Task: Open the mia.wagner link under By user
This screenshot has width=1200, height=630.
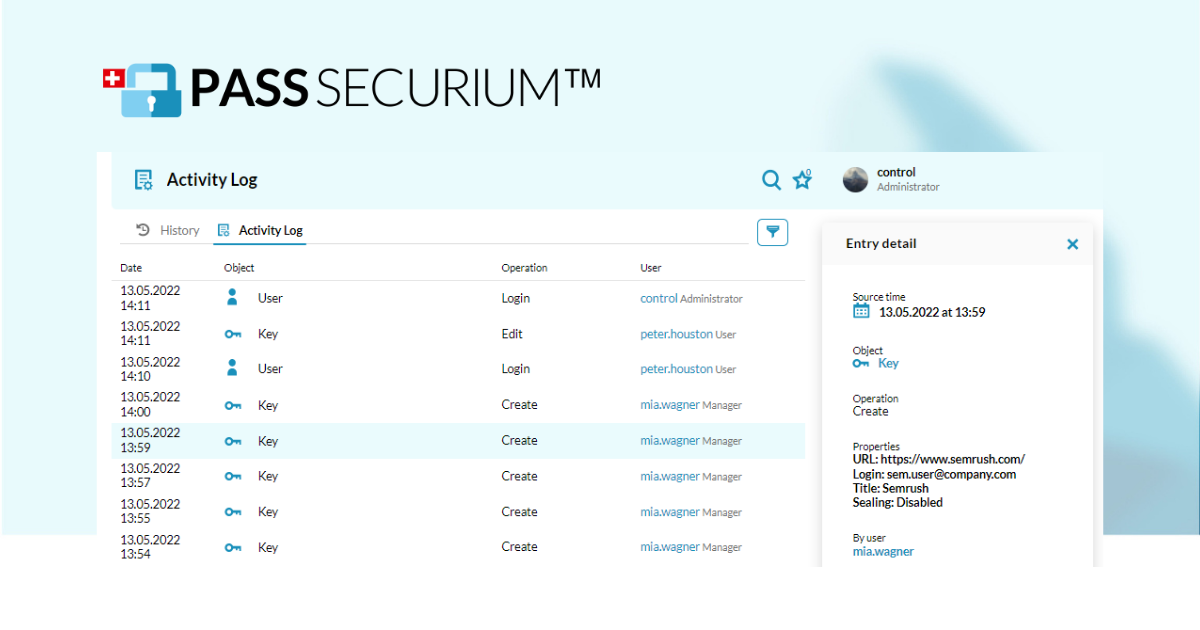Action: click(x=883, y=551)
